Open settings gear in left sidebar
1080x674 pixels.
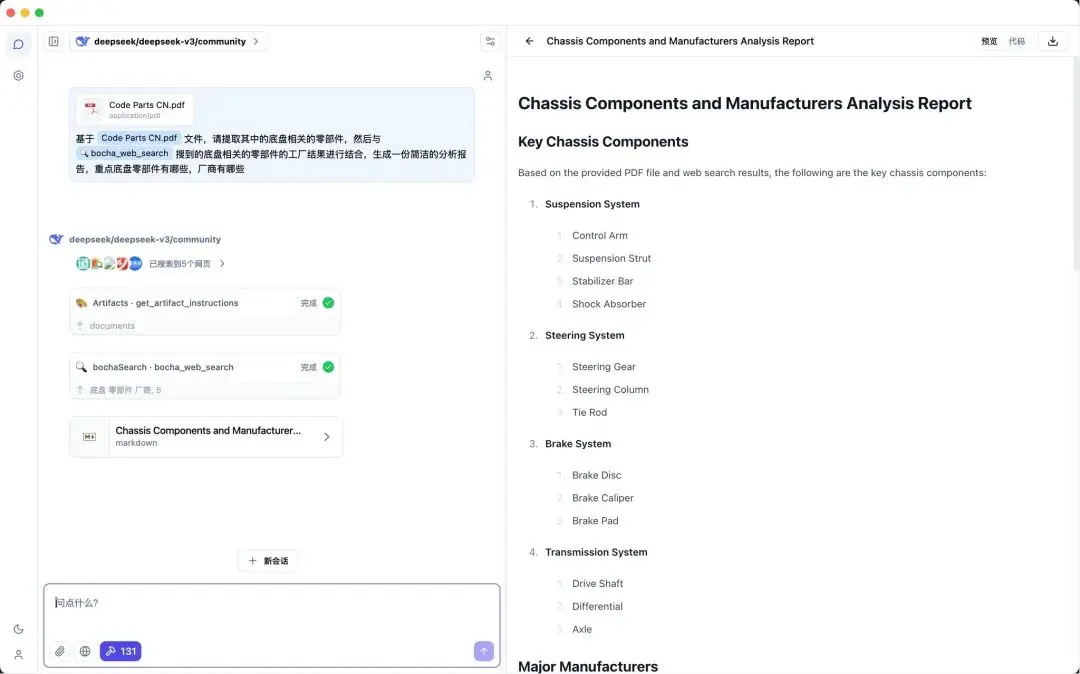18,76
